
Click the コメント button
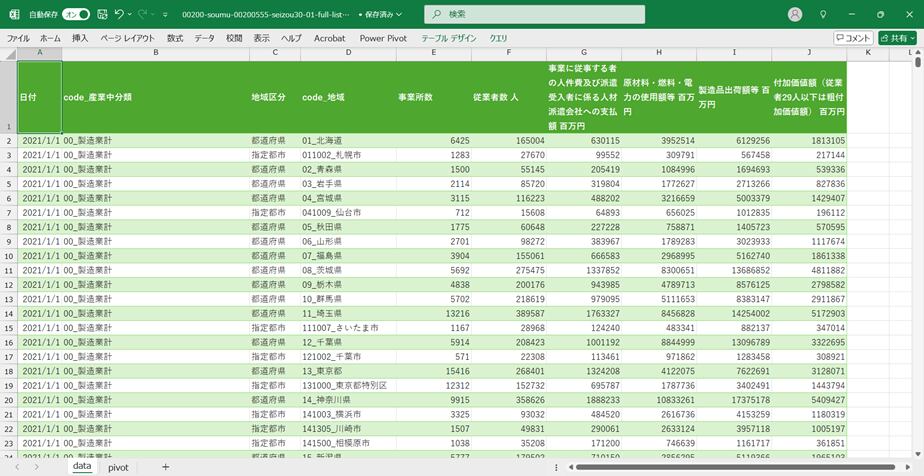[853, 38]
